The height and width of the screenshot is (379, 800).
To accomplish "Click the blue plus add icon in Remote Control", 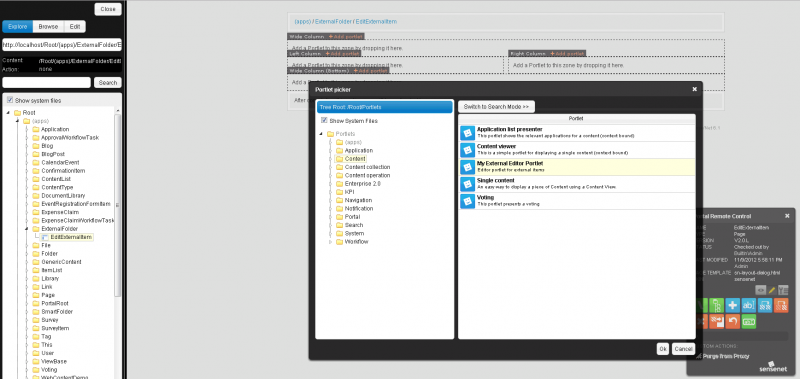I will (x=733, y=306).
